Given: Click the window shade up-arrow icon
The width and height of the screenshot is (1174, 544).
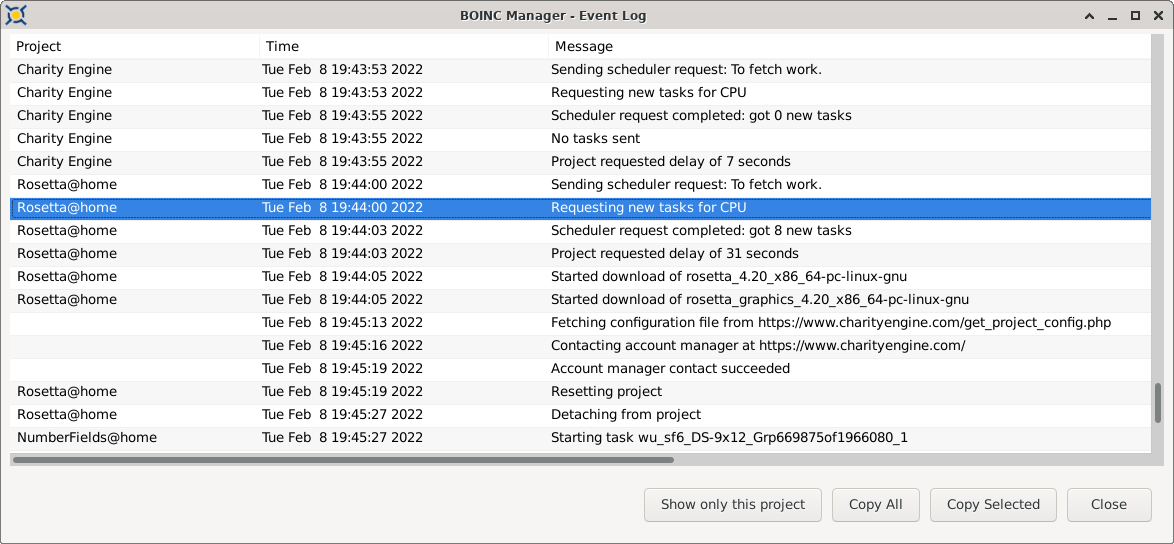Looking at the screenshot, I should pyautogui.click(x=1090, y=16).
